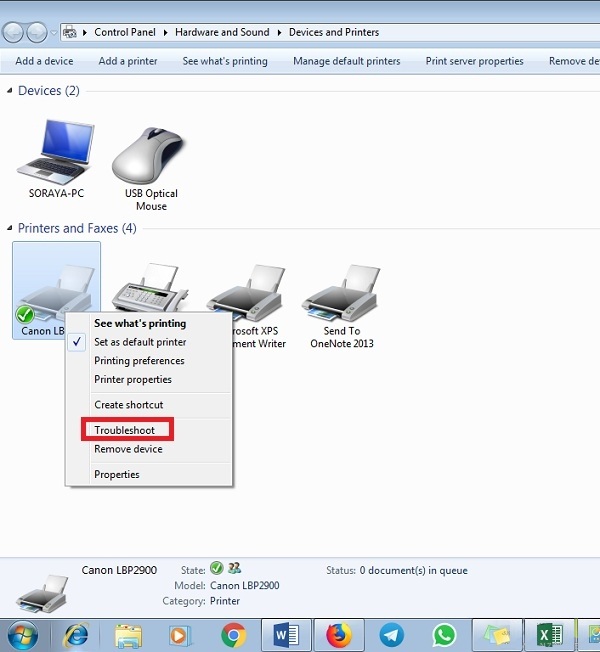This screenshot has width=600, height=652.
Task: Open Google Chrome from the taskbar
Action: click(x=234, y=634)
